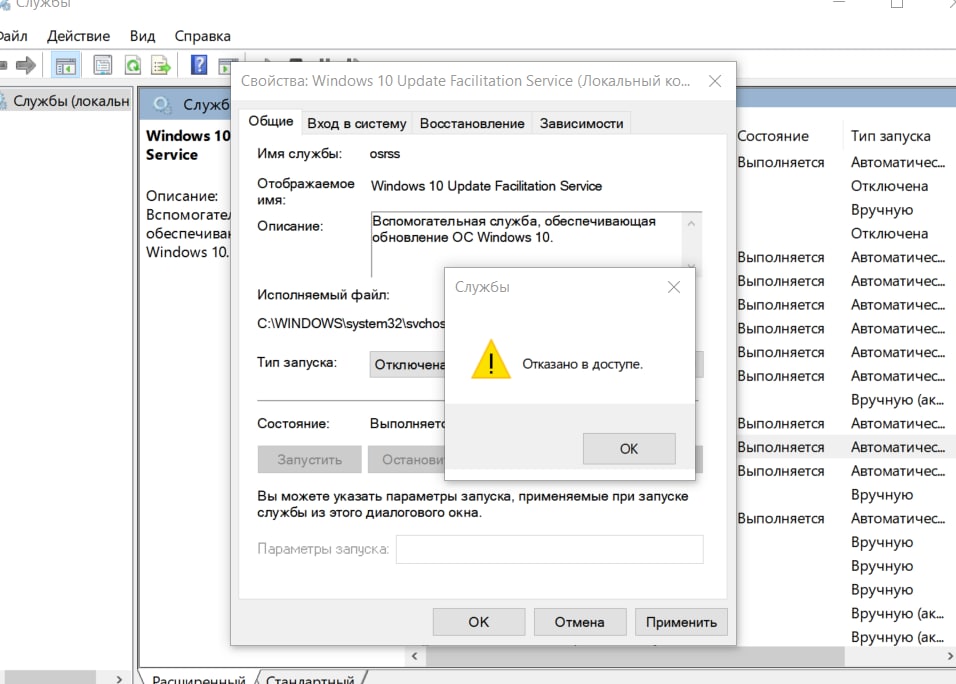Click Отмена in the properties dialog
This screenshot has height=684, width=956.
tap(579, 622)
